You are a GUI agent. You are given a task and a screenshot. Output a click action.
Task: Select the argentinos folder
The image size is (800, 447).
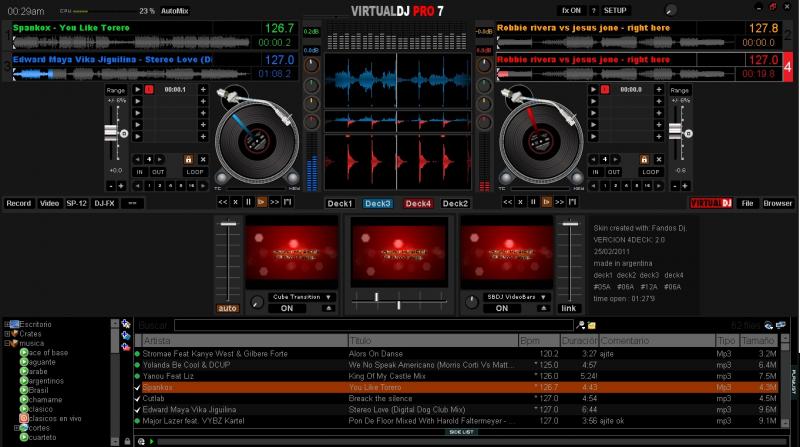pos(46,381)
